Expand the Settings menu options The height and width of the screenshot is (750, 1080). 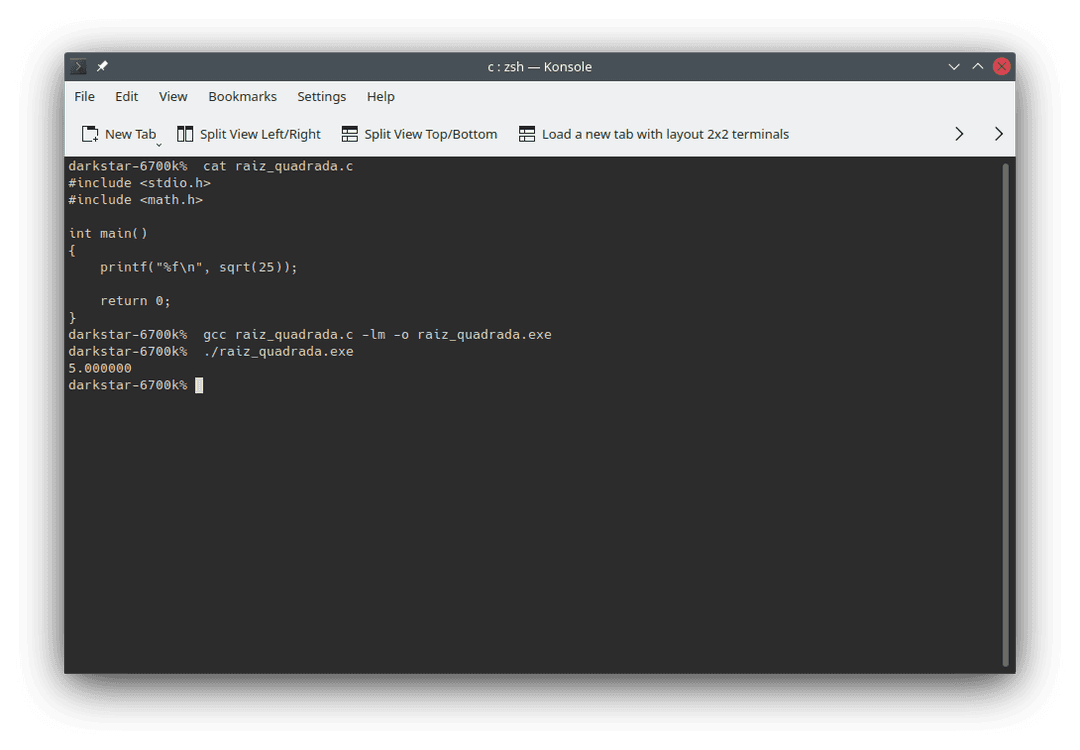[x=321, y=96]
